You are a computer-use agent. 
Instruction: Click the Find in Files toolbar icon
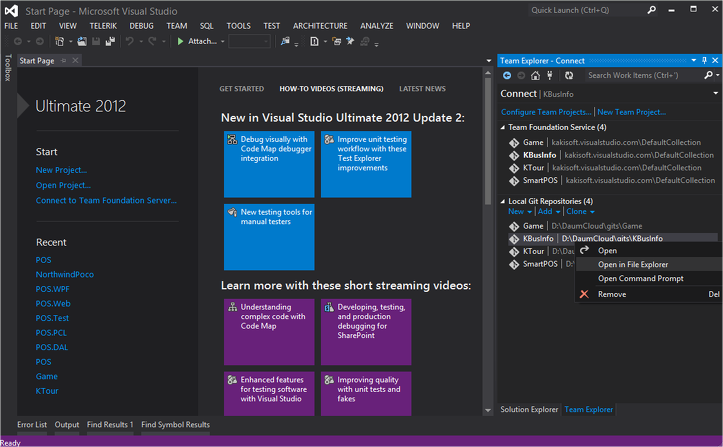pyautogui.click(x=285, y=42)
